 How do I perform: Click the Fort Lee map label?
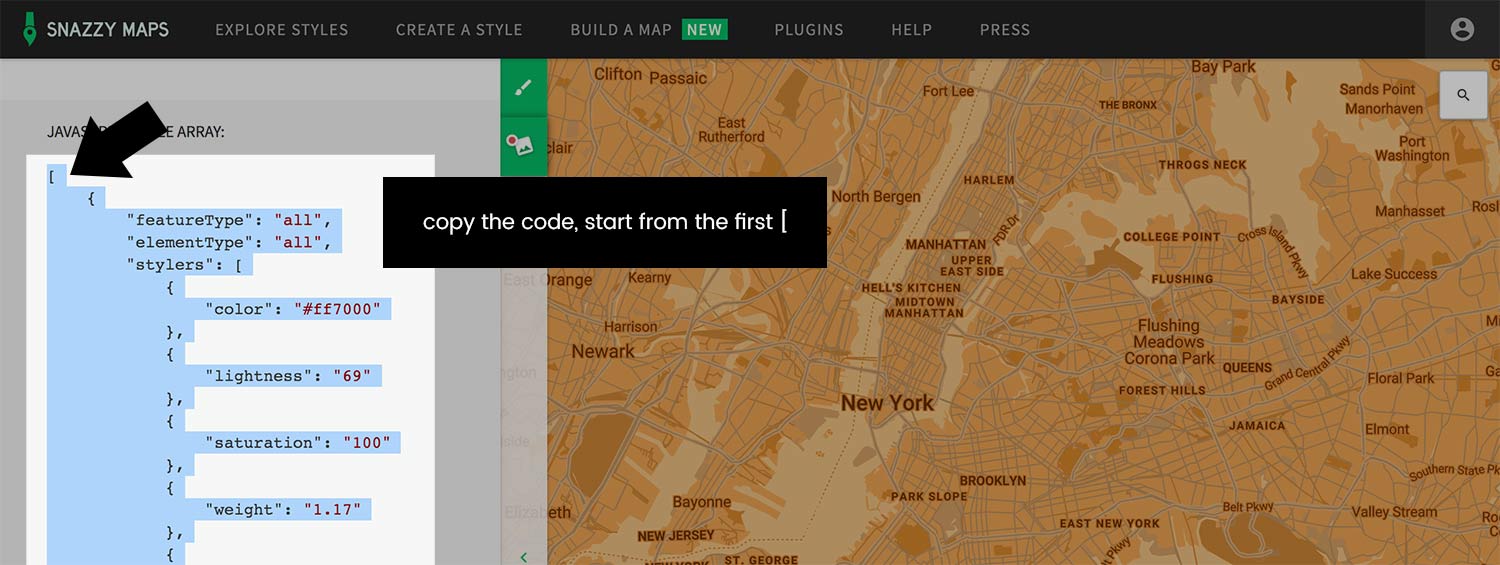tap(948, 91)
